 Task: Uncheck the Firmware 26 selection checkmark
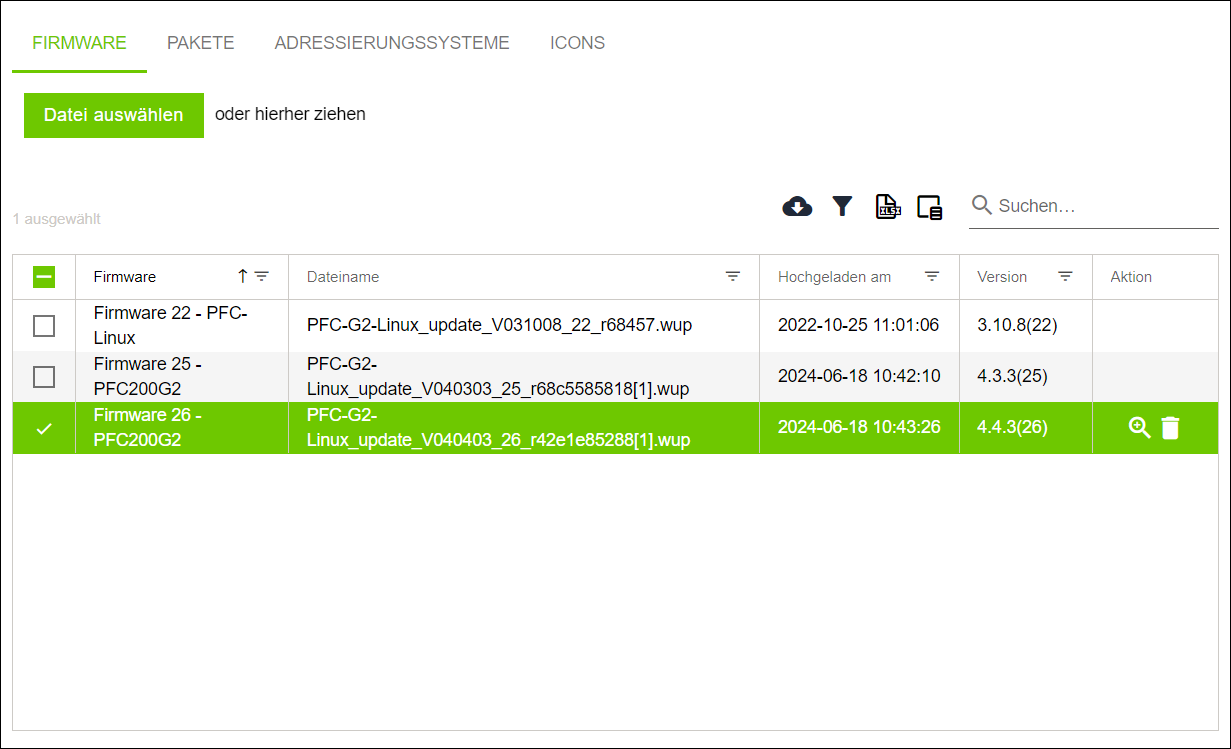point(43,427)
